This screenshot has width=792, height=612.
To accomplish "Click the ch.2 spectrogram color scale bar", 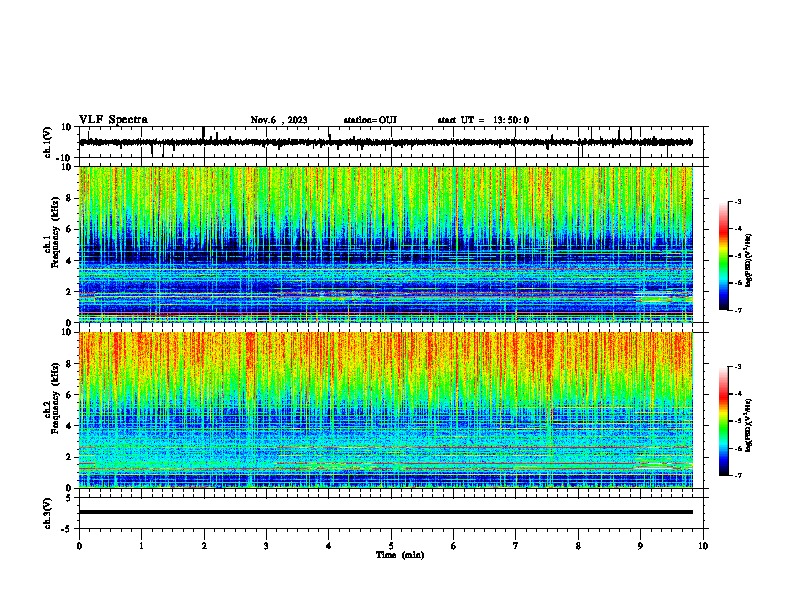I will click(724, 421).
